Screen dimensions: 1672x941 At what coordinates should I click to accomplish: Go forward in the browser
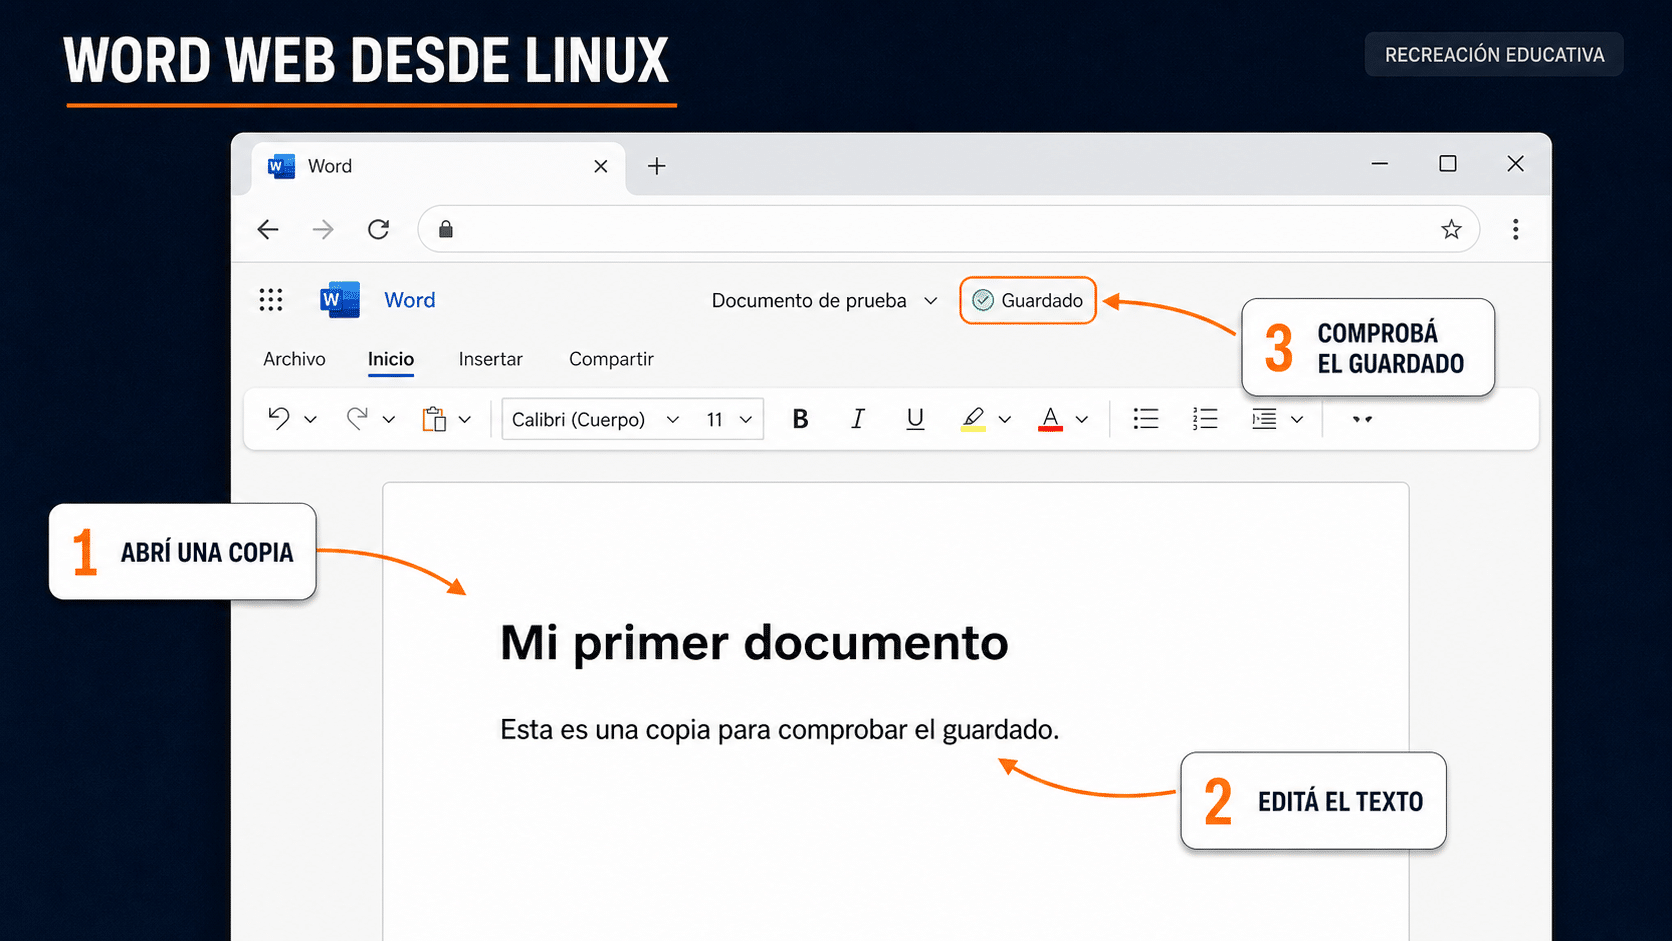[322, 230]
